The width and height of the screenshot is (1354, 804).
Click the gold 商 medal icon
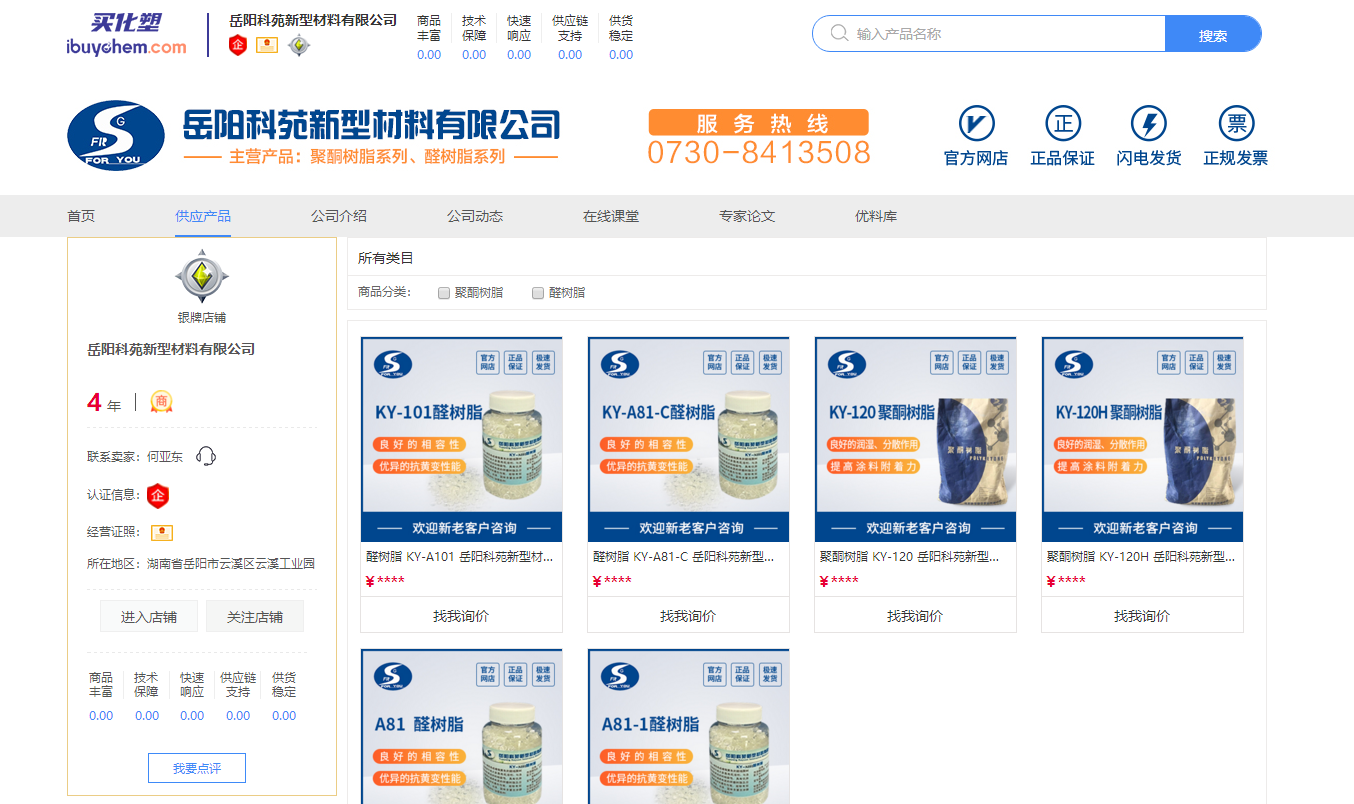[x=161, y=402]
